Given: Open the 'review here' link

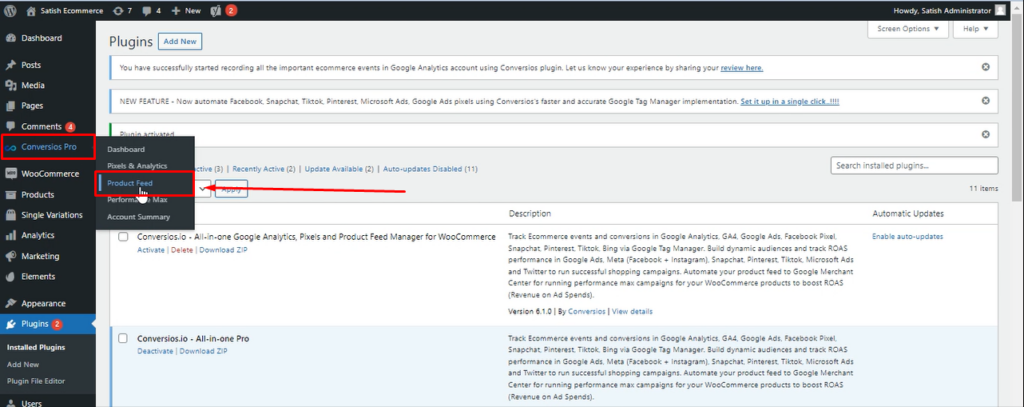Looking at the screenshot, I should pos(742,68).
